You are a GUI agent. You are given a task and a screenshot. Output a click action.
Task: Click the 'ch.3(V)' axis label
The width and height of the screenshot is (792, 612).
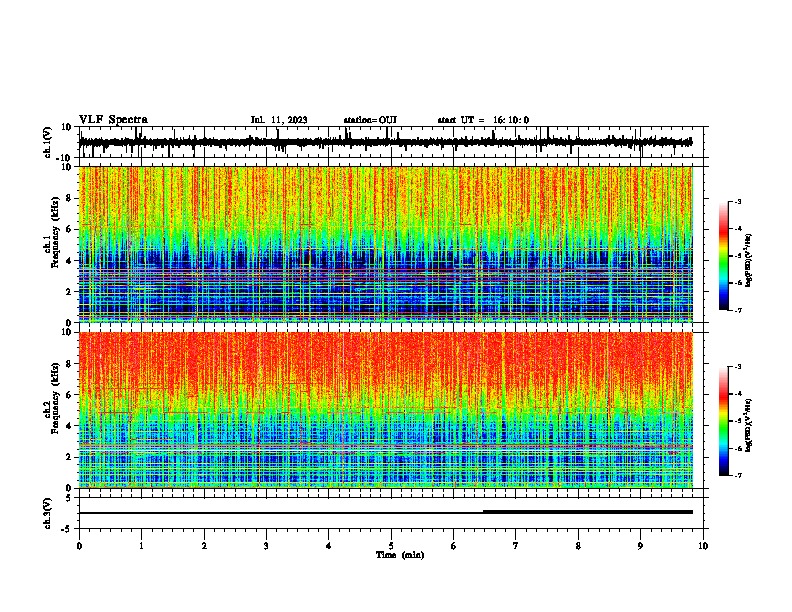(48, 513)
